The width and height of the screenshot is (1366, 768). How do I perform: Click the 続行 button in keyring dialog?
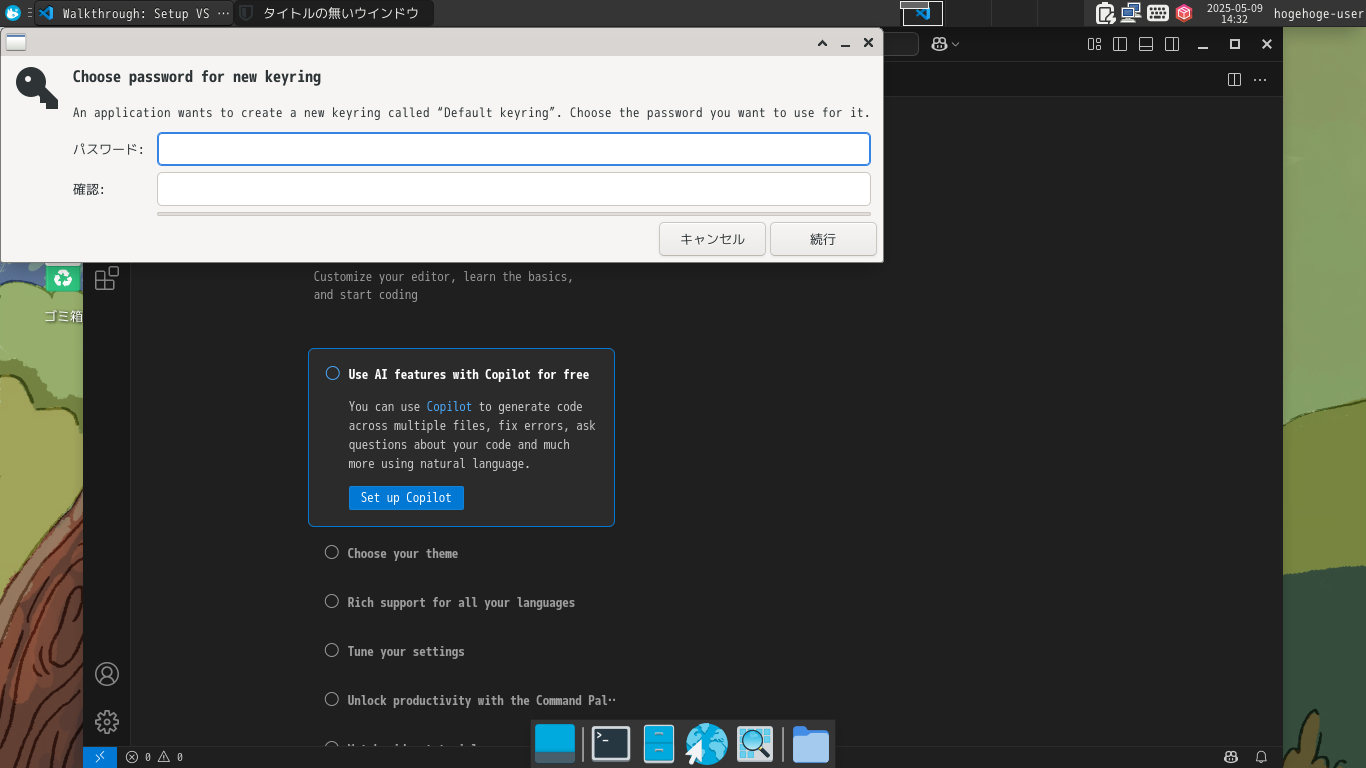(x=823, y=239)
